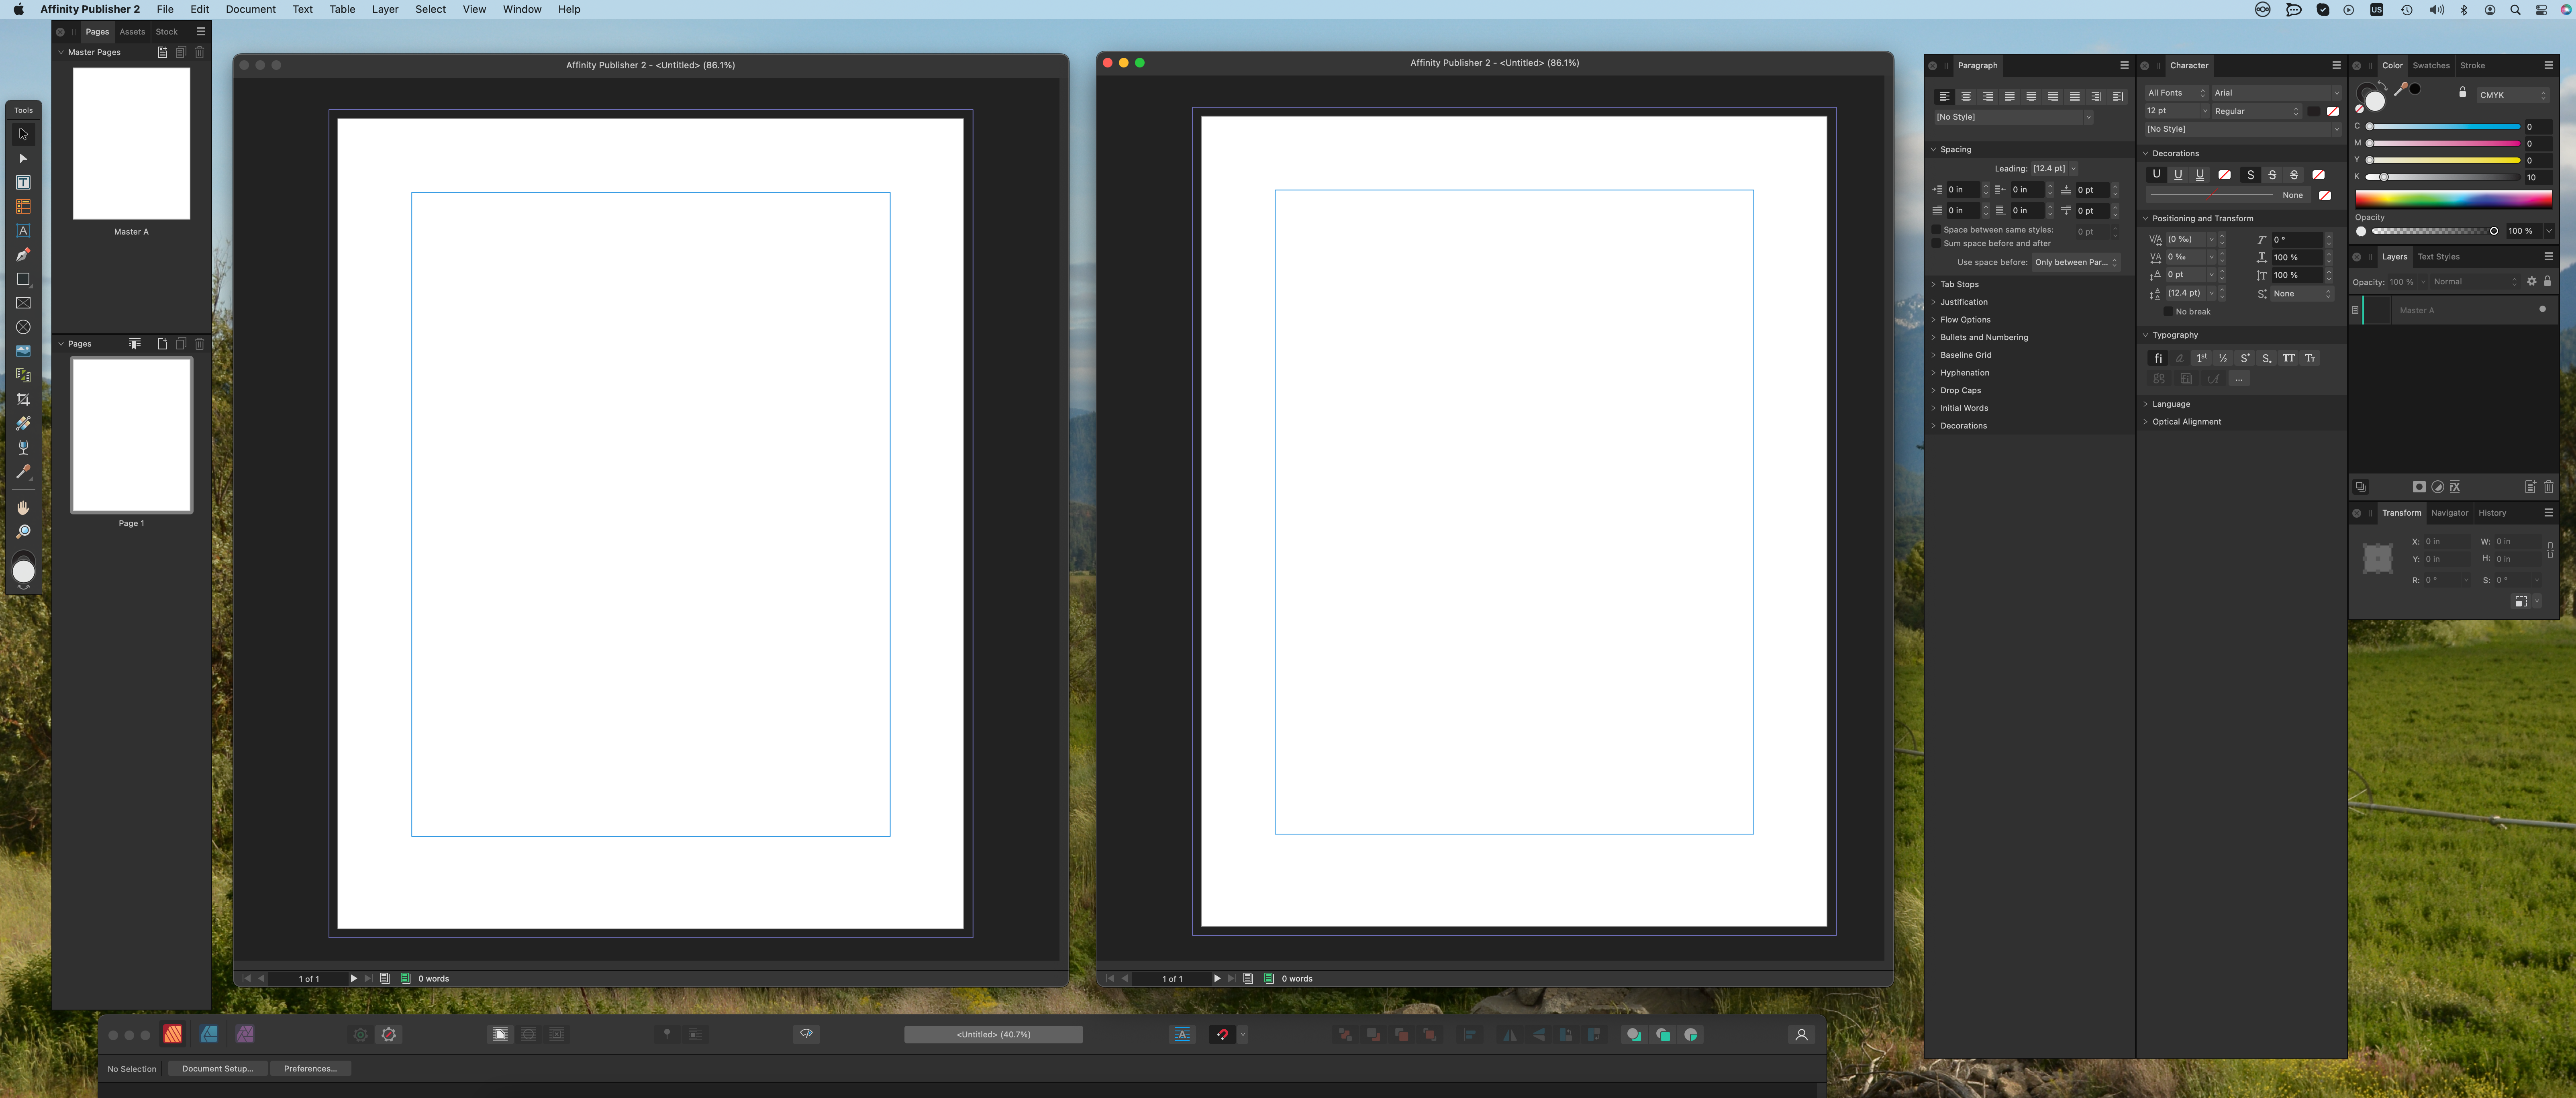Switch to Affinity Designer persona icon
Image resolution: width=2576 pixels, height=1098 pixels.
tap(209, 1034)
